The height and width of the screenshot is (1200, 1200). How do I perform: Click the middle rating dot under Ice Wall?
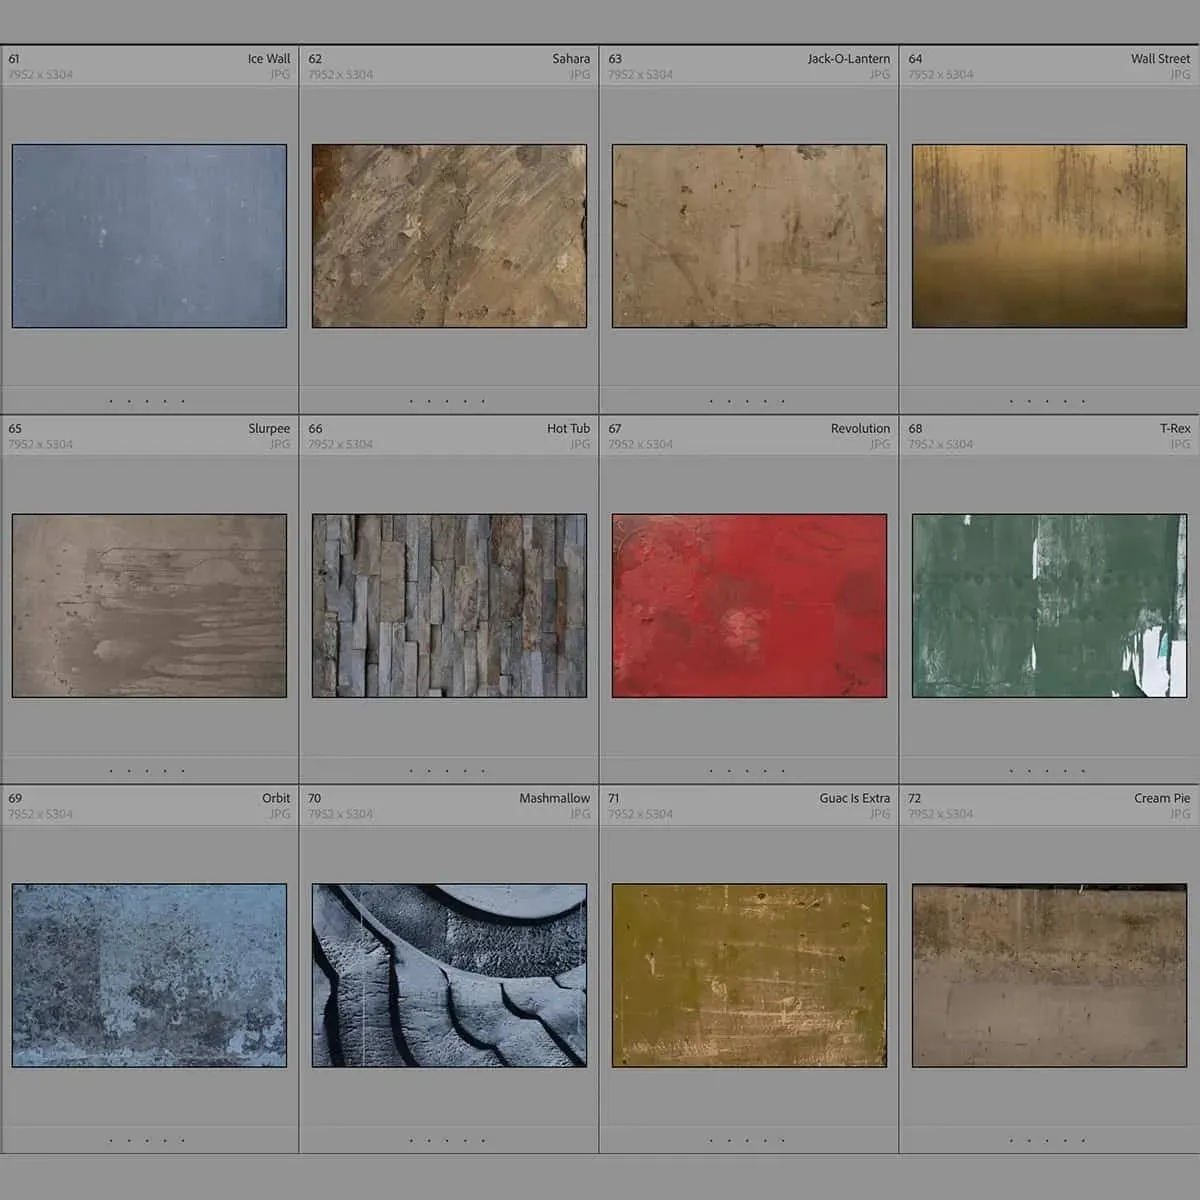tap(147, 402)
